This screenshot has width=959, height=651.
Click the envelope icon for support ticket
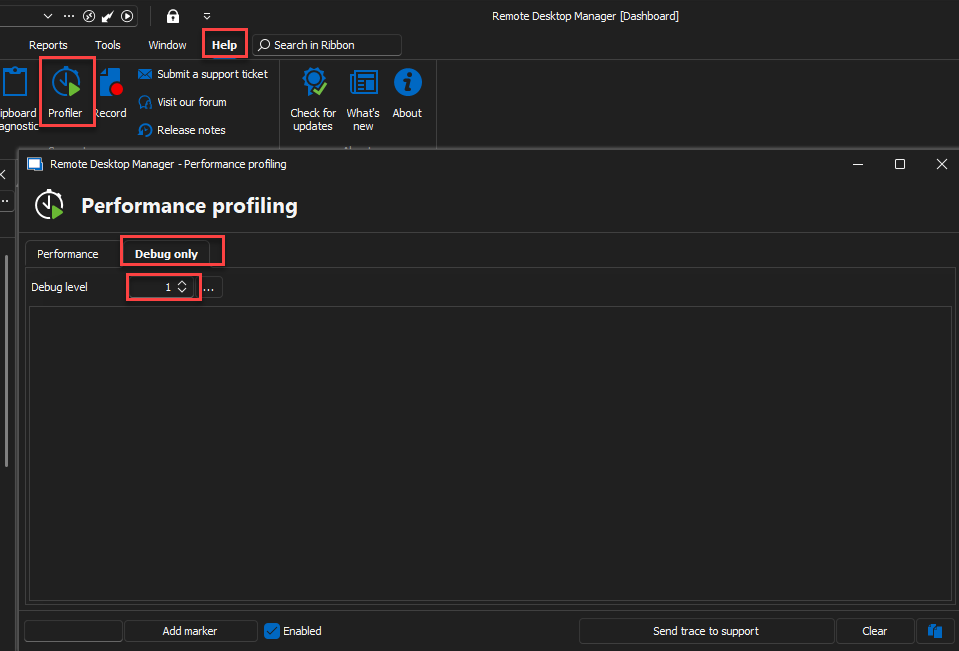click(x=145, y=74)
